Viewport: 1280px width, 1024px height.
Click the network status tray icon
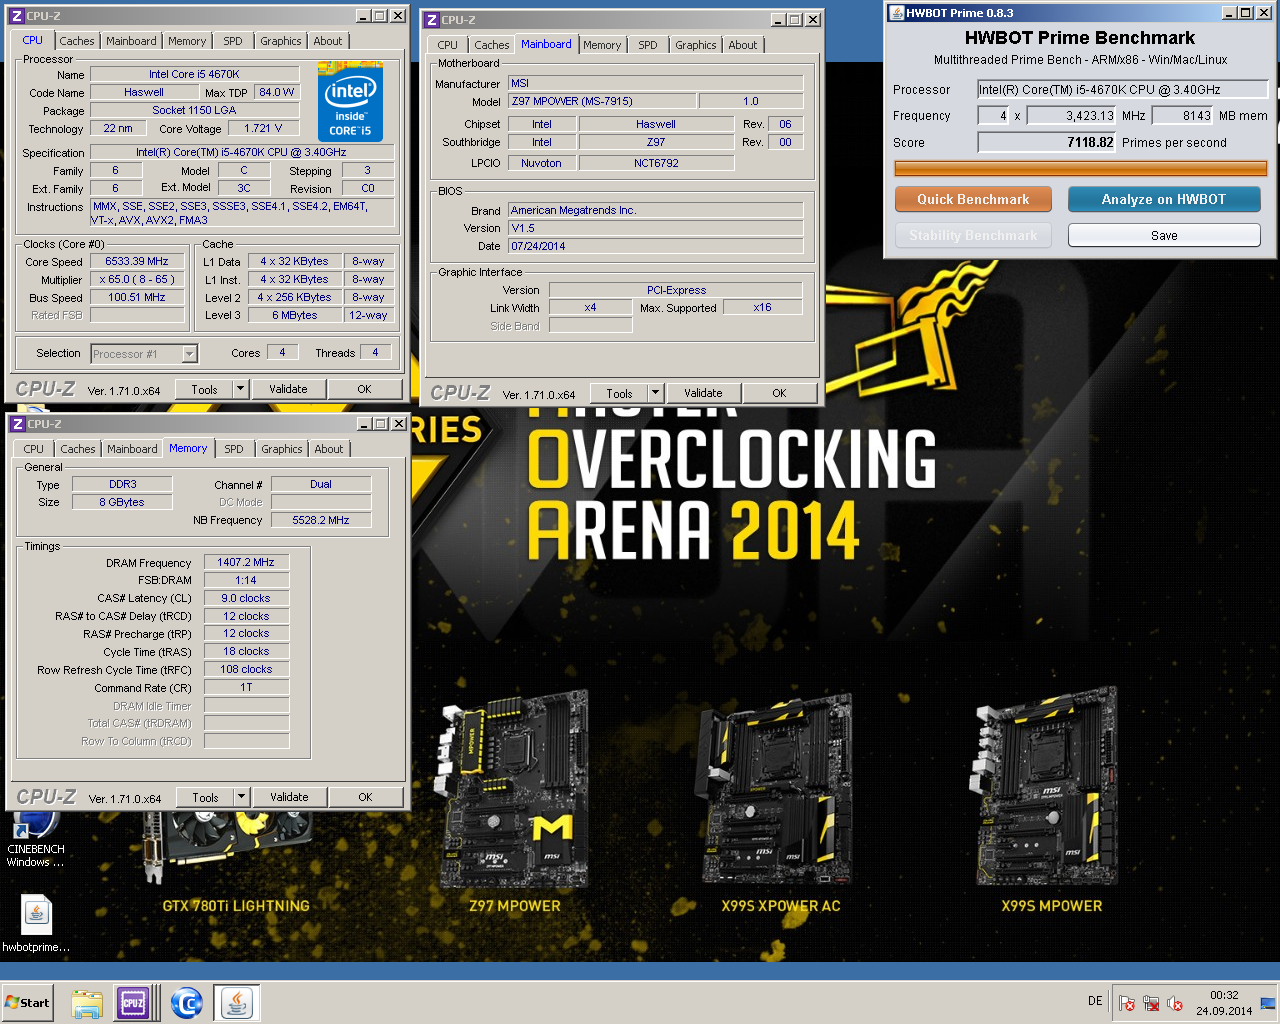(1151, 1003)
